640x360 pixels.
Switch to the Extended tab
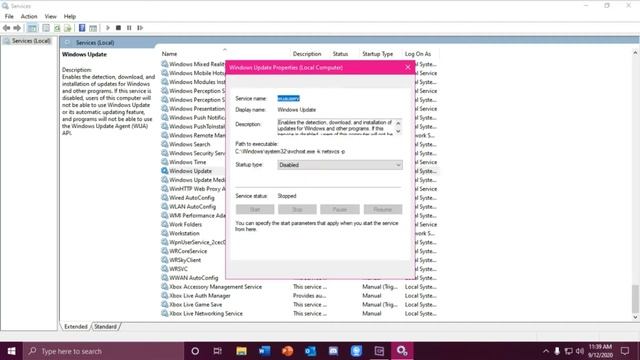tap(76, 327)
